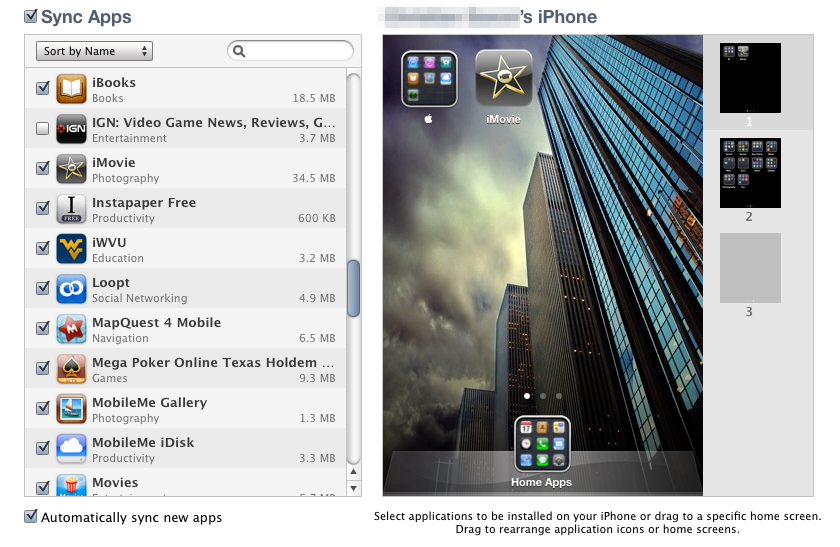Open the Home Apps folder in the dock
The height and width of the screenshot is (547, 840).
click(x=542, y=444)
